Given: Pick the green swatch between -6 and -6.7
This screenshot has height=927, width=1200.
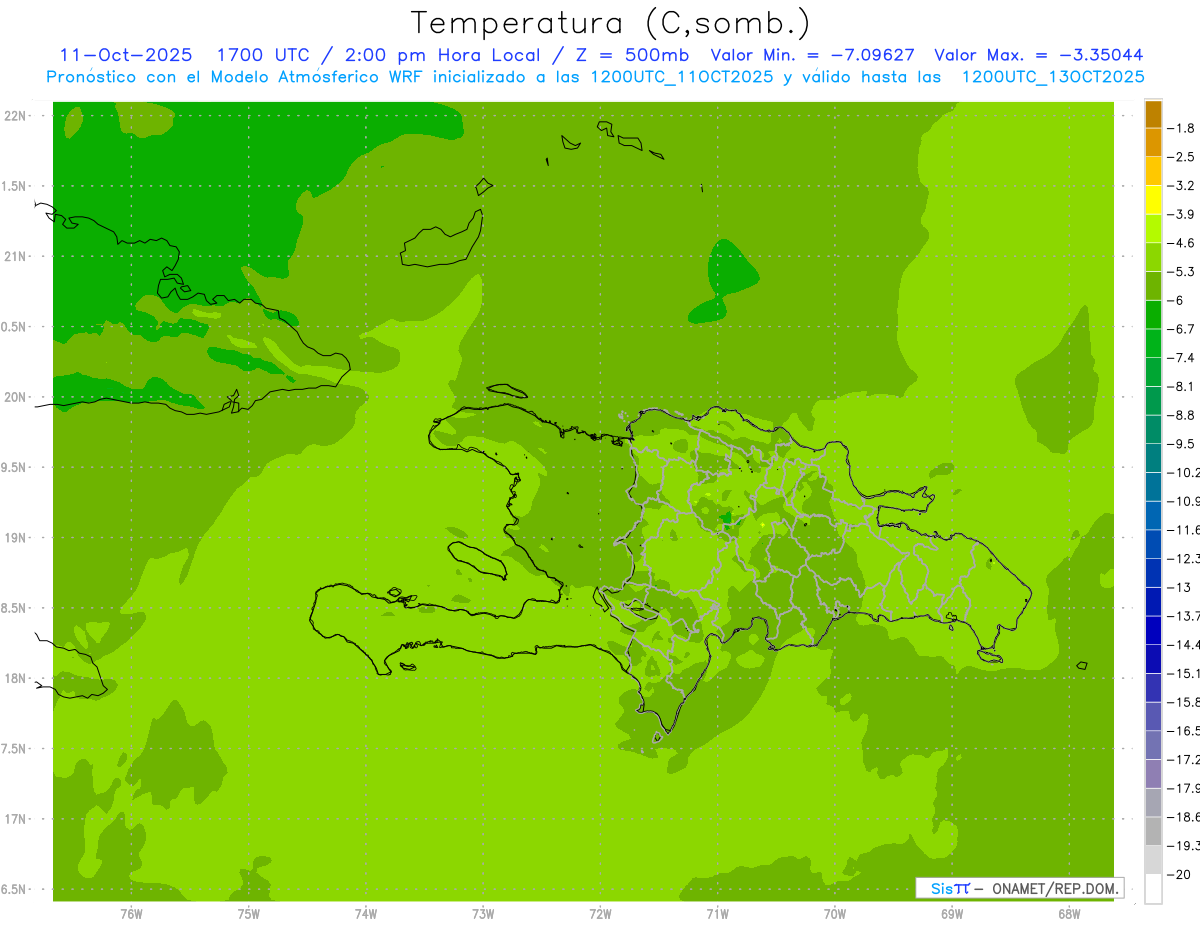Looking at the screenshot, I should pyautogui.click(x=1153, y=315).
